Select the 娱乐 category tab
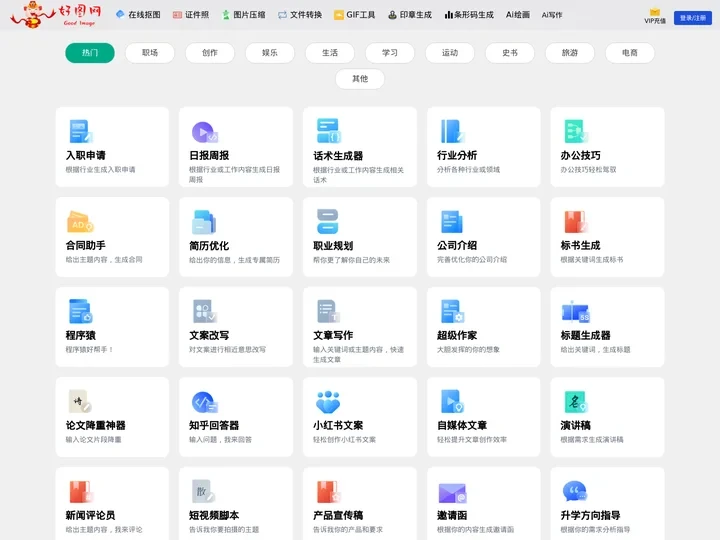 270,53
